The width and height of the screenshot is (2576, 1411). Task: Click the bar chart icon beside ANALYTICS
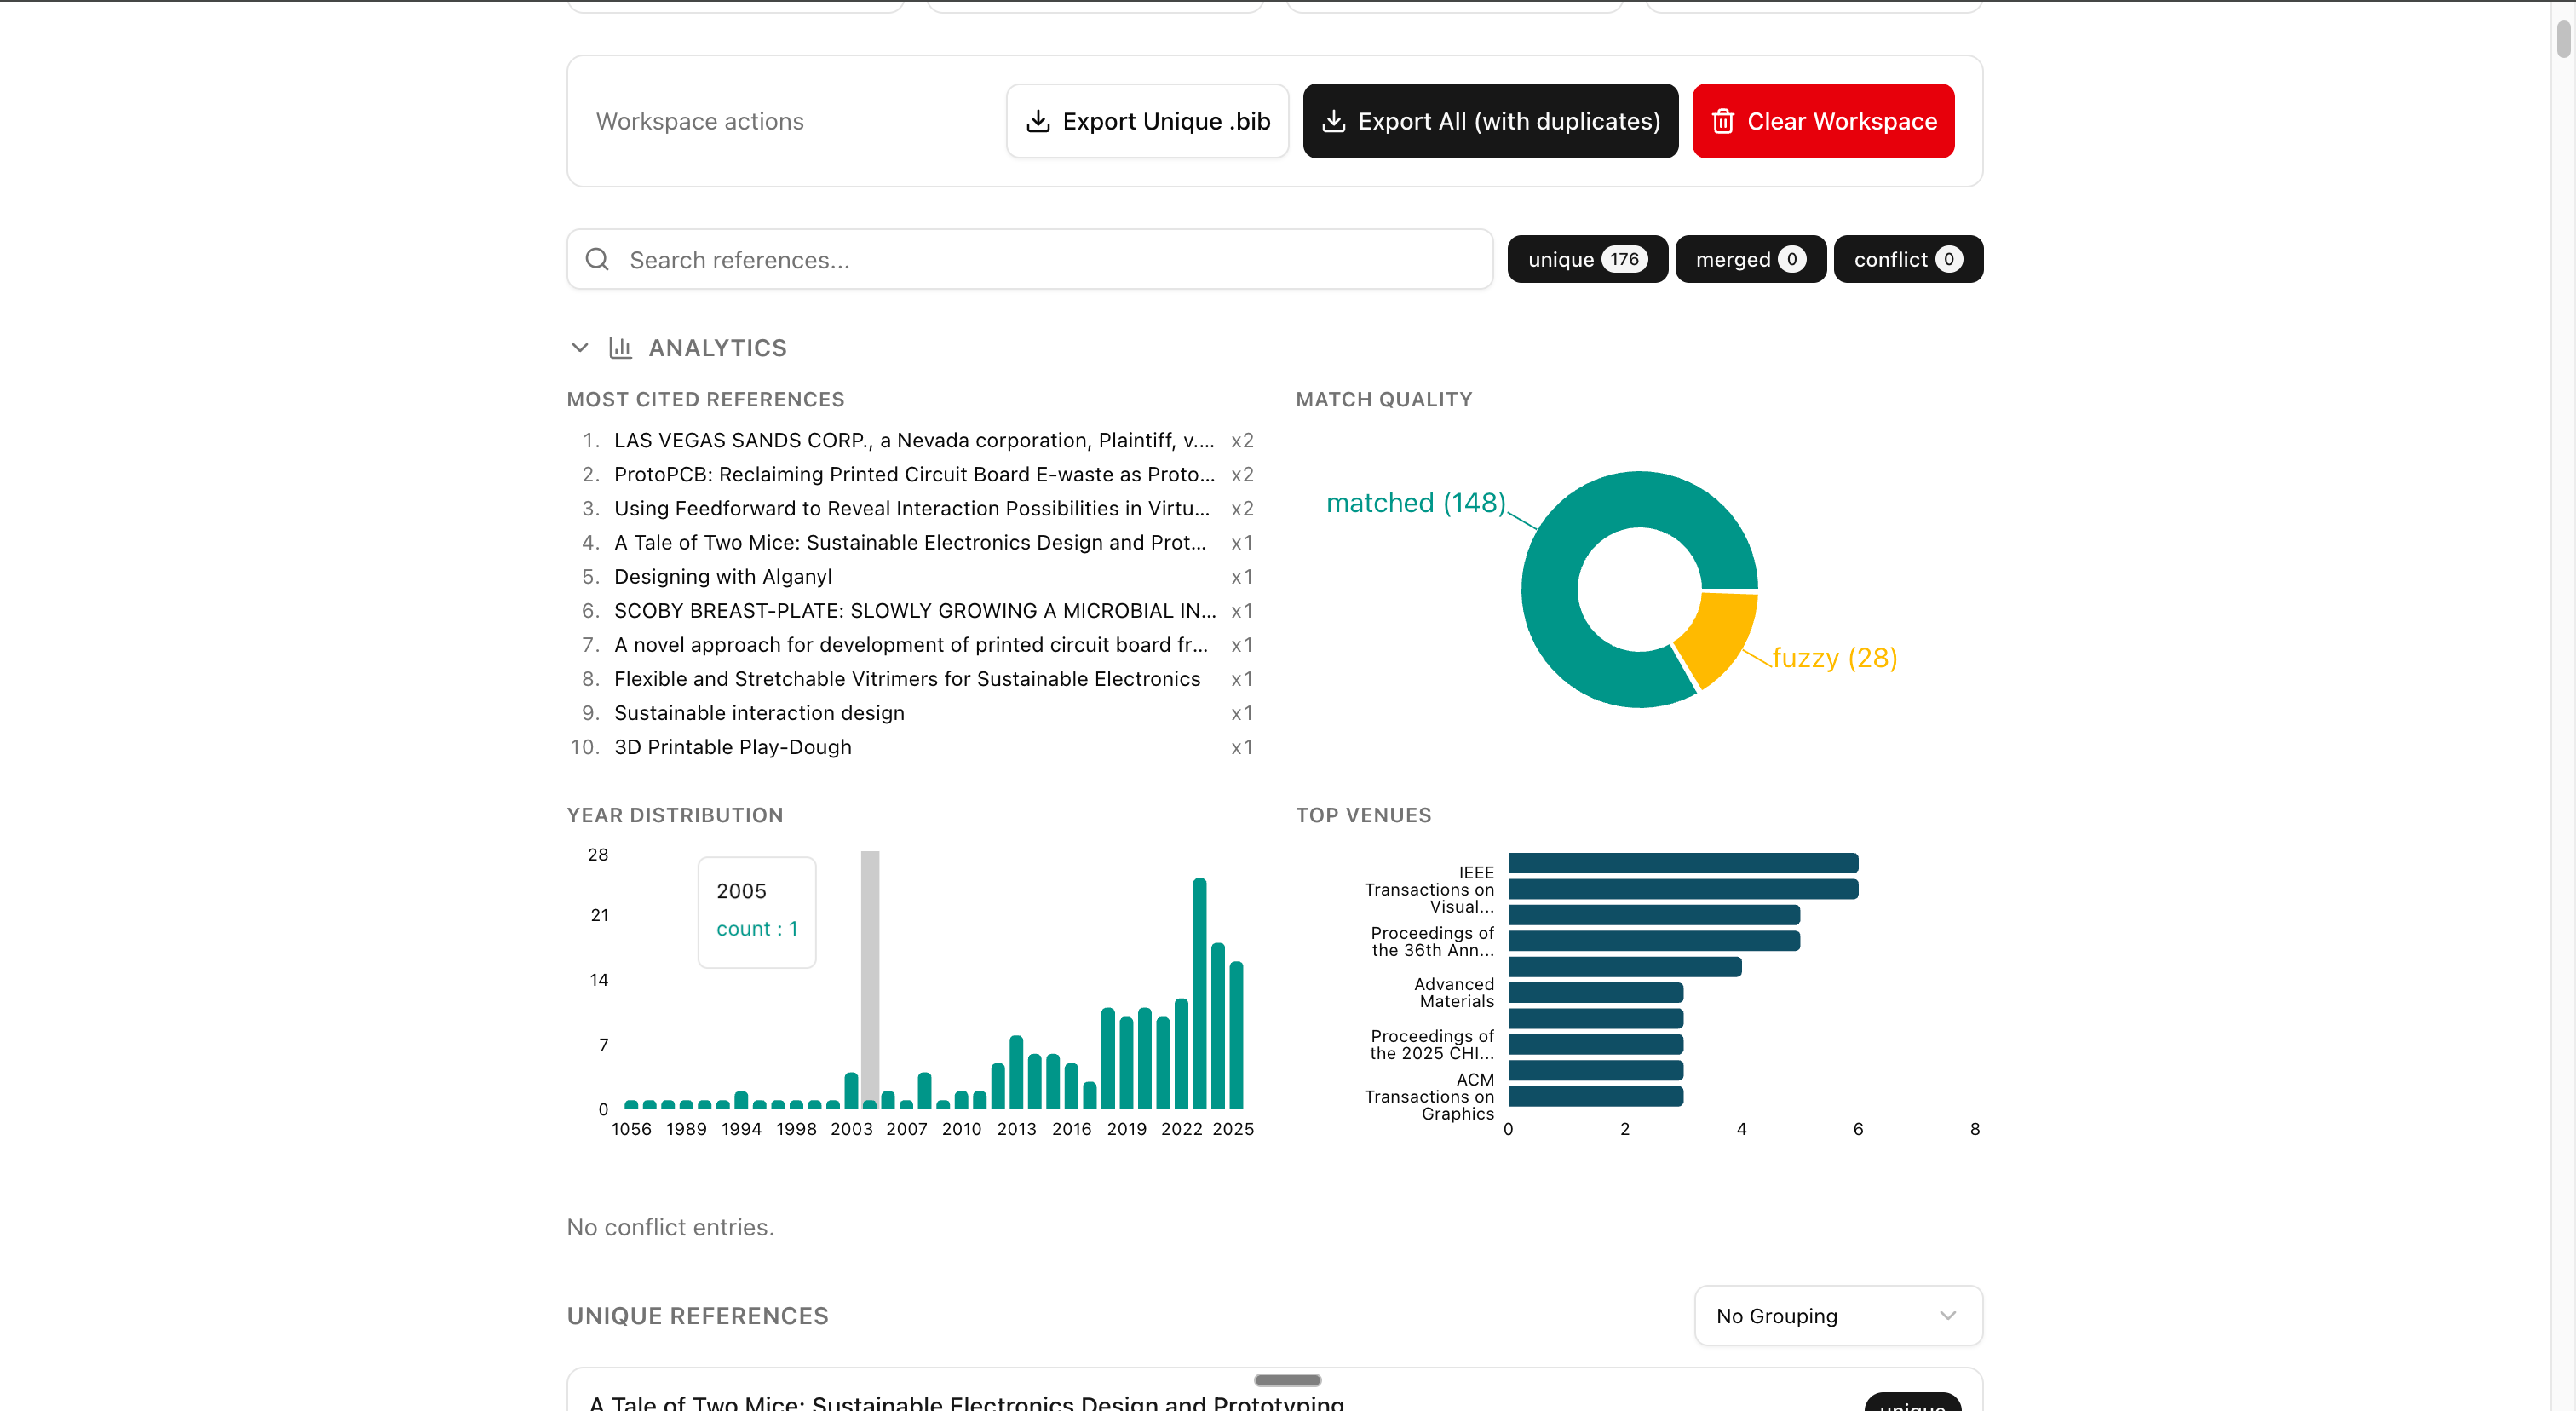click(x=620, y=348)
